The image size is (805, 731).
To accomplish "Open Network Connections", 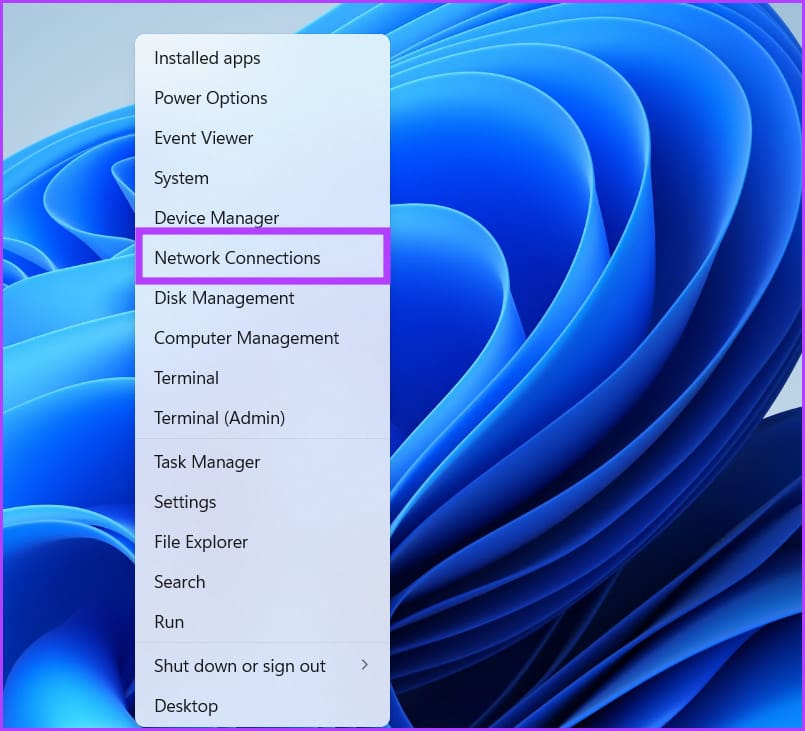I will pyautogui.click(x=262, y=258).
